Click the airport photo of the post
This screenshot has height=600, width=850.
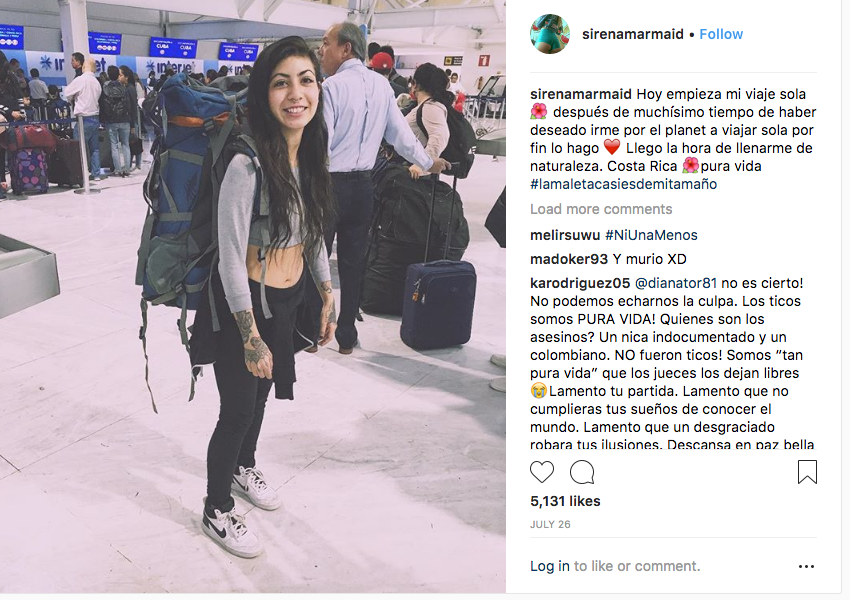(253, 296)
